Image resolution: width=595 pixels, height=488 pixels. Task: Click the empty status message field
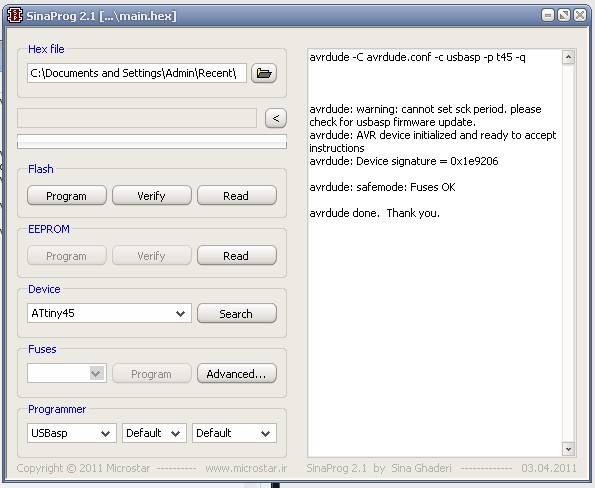click(137, 118)
